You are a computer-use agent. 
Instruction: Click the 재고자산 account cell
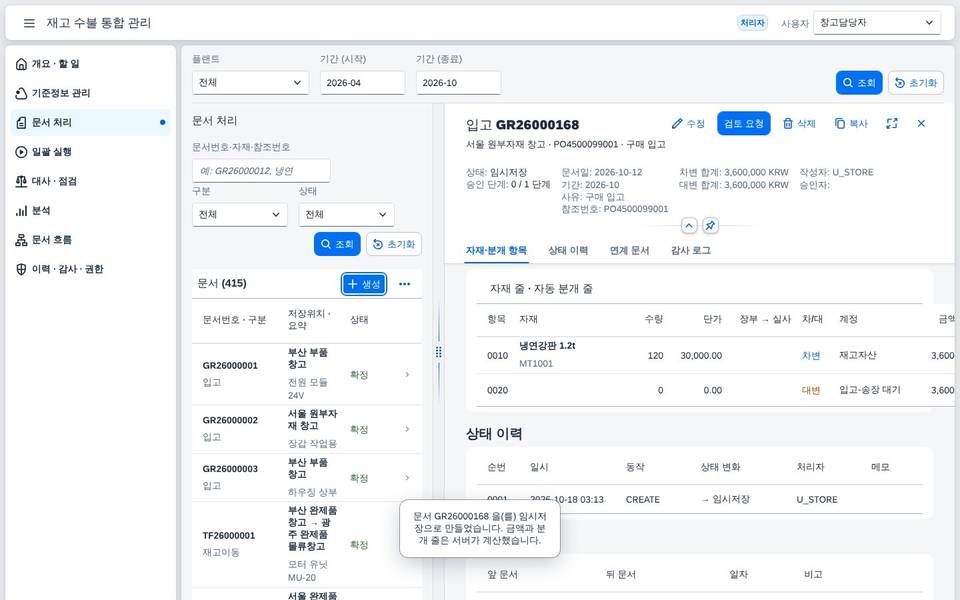tap(858, 355)
